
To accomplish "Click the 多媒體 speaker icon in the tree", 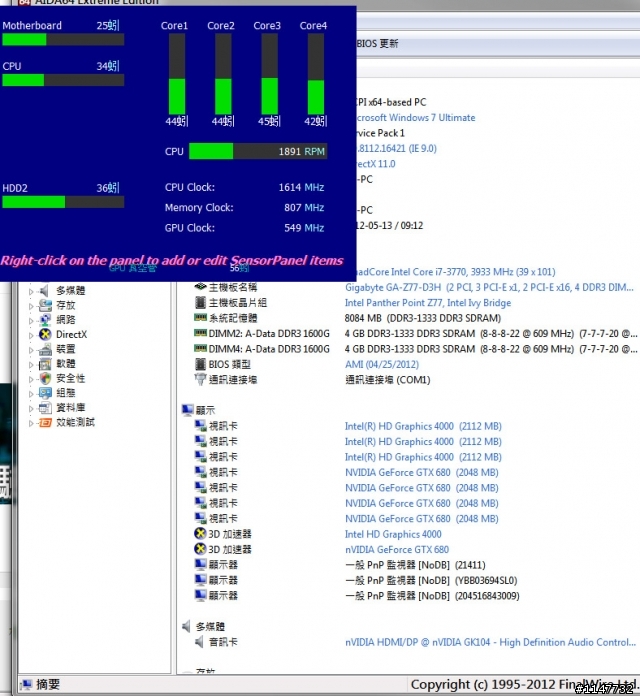I will click(44, 291).
